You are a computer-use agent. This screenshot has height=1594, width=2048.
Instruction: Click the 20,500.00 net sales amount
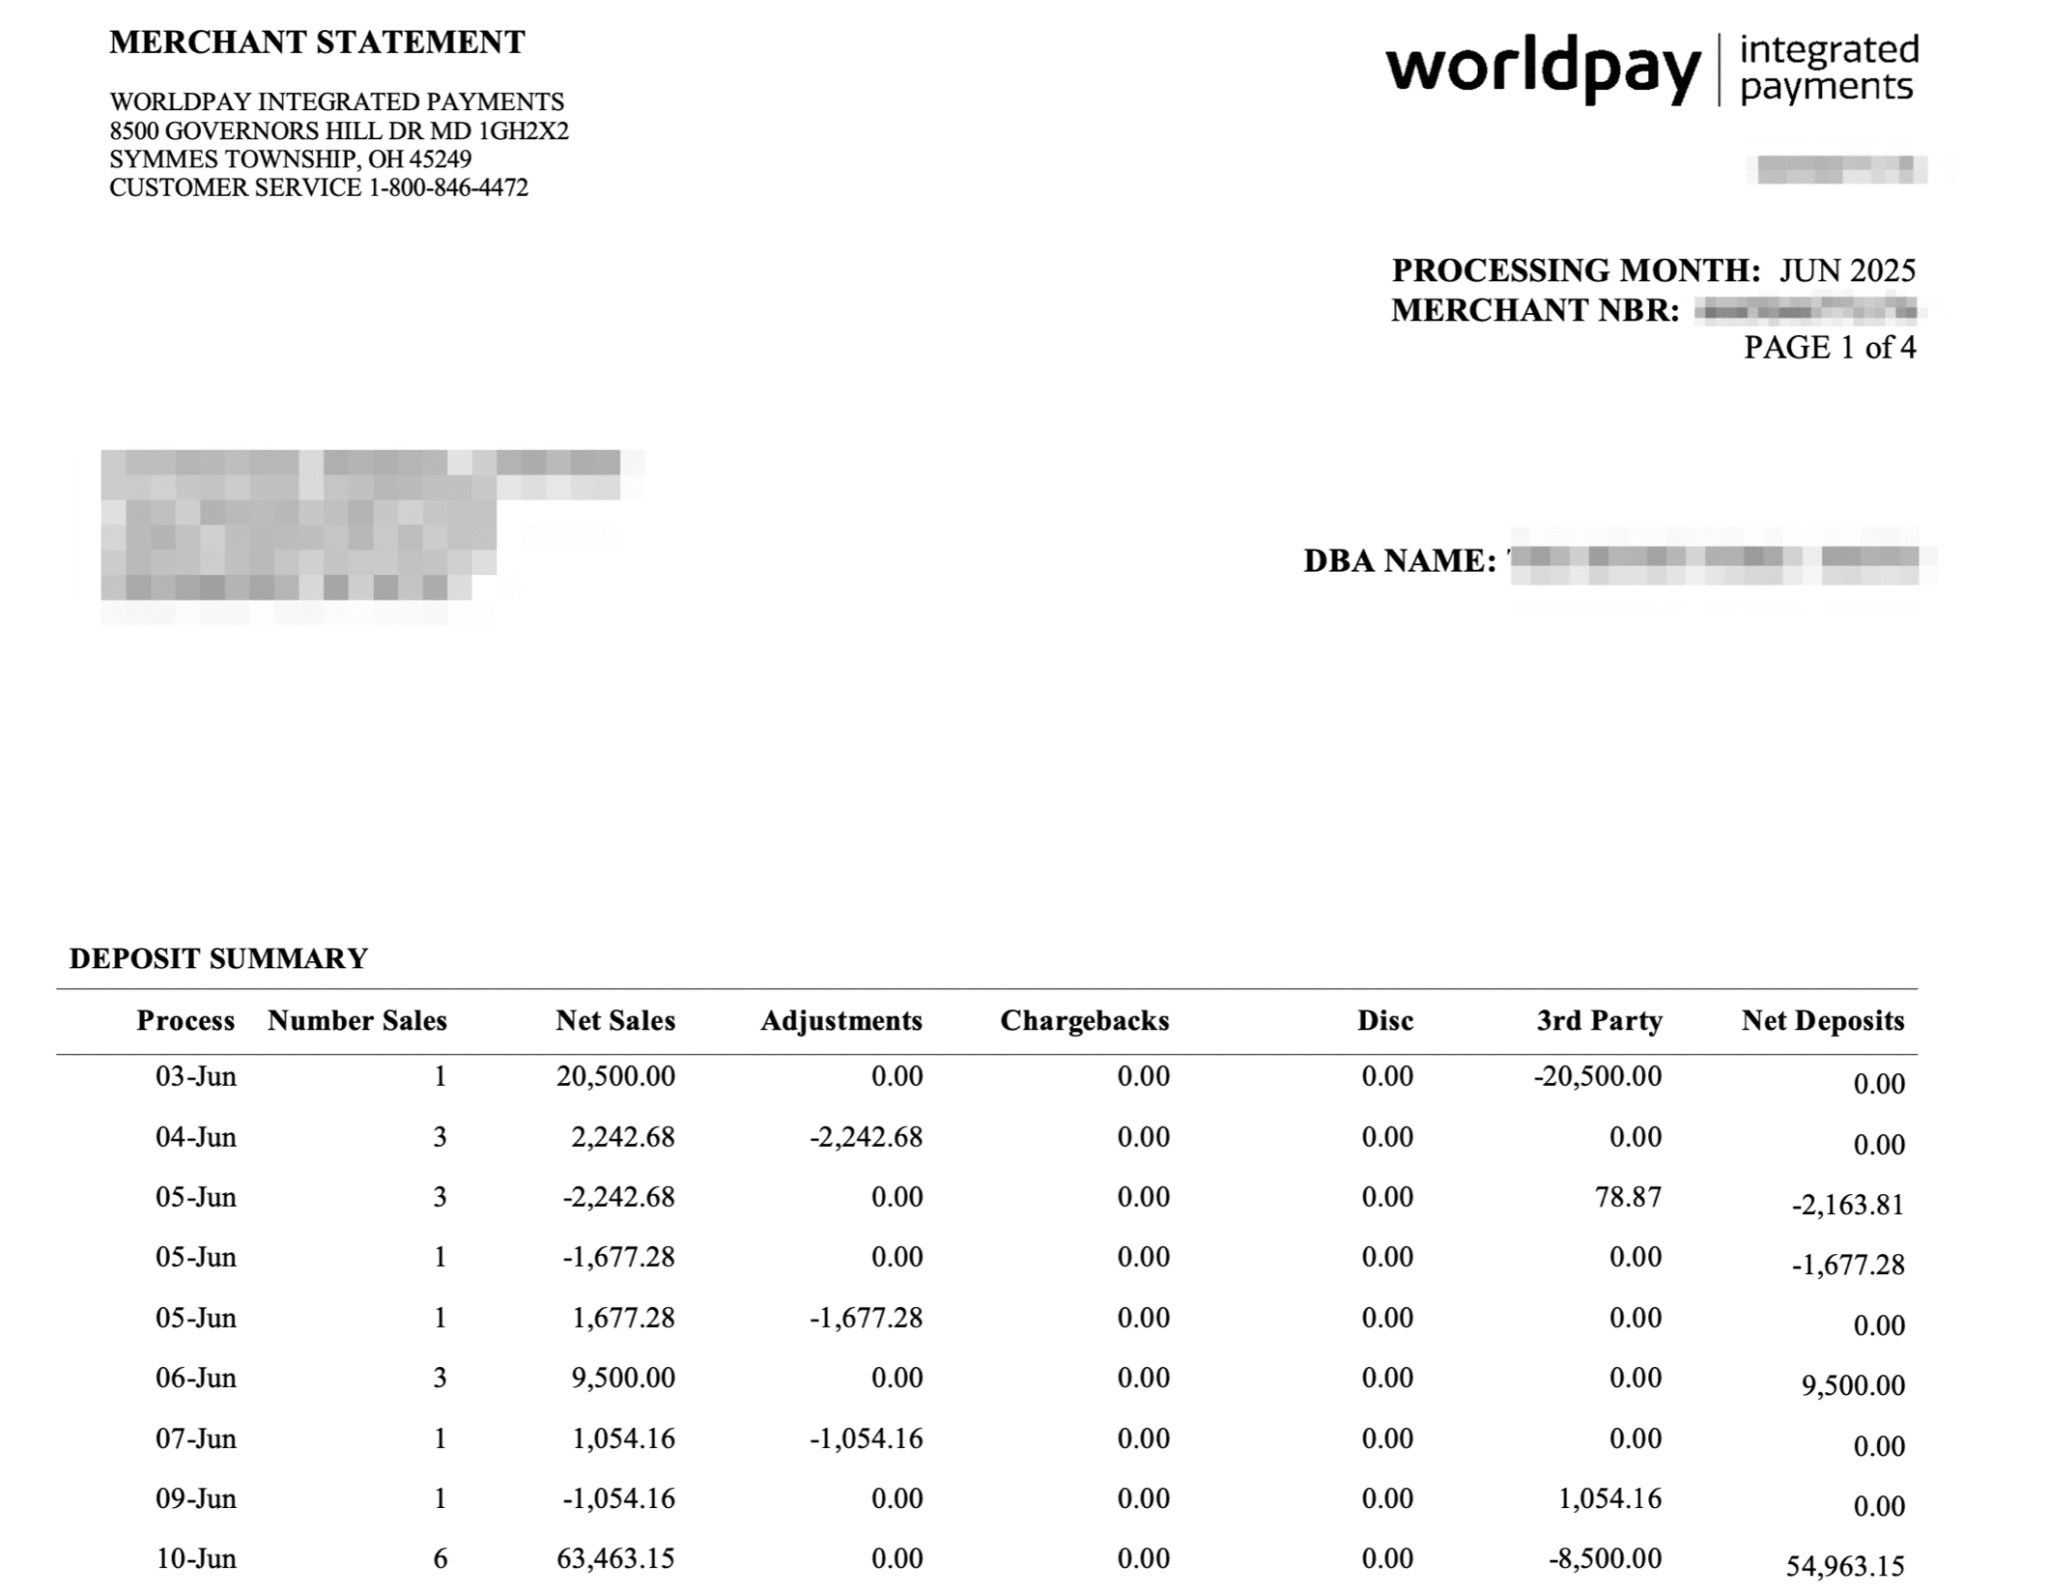point(616,1077)
